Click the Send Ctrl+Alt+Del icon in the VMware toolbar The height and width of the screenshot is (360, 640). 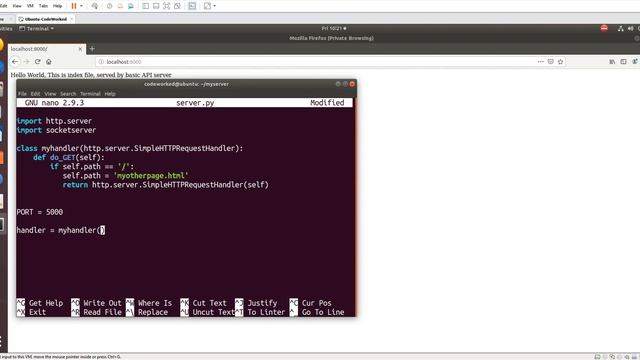click(95, 6)
